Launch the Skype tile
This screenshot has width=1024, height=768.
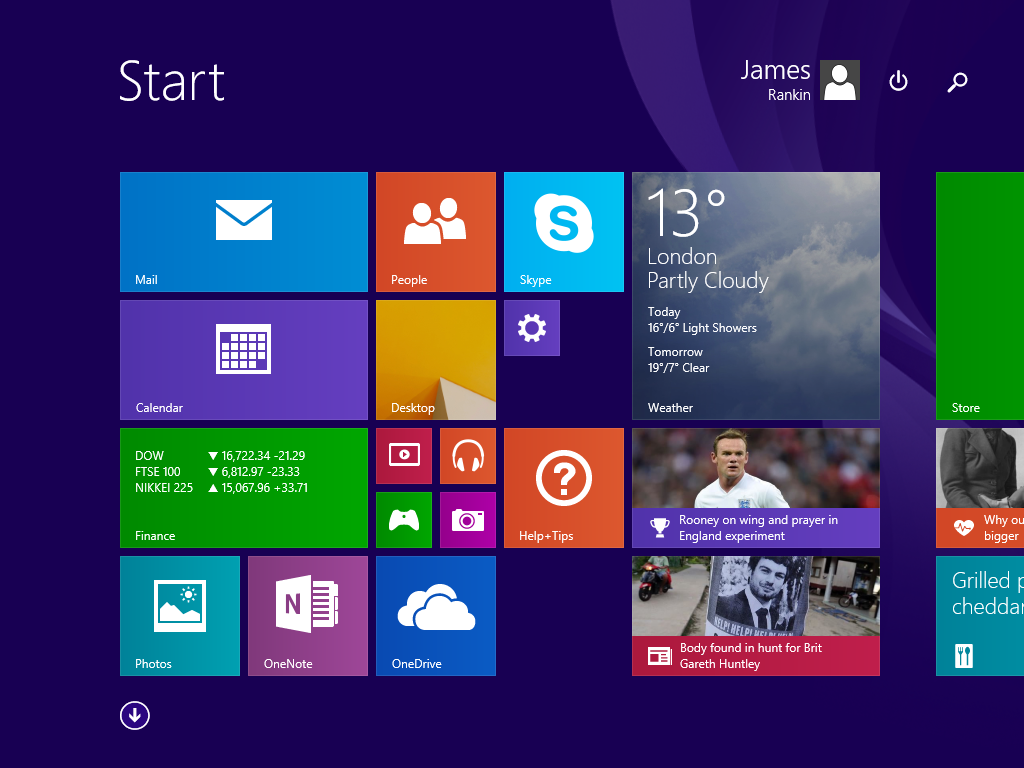pyautogui.click(x=564, y=232)
